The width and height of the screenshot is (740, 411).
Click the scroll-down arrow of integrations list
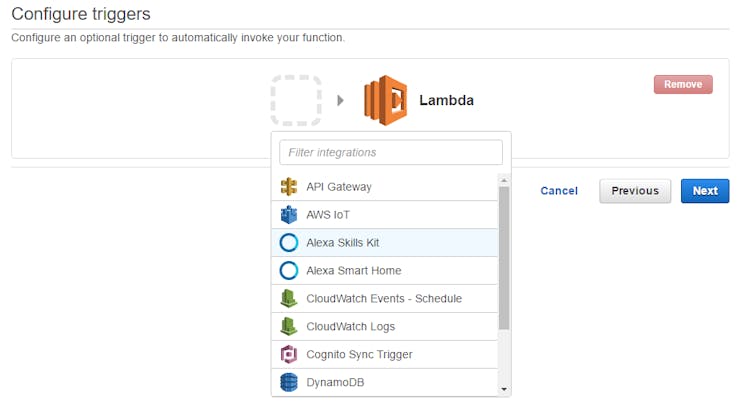[504, 389]
